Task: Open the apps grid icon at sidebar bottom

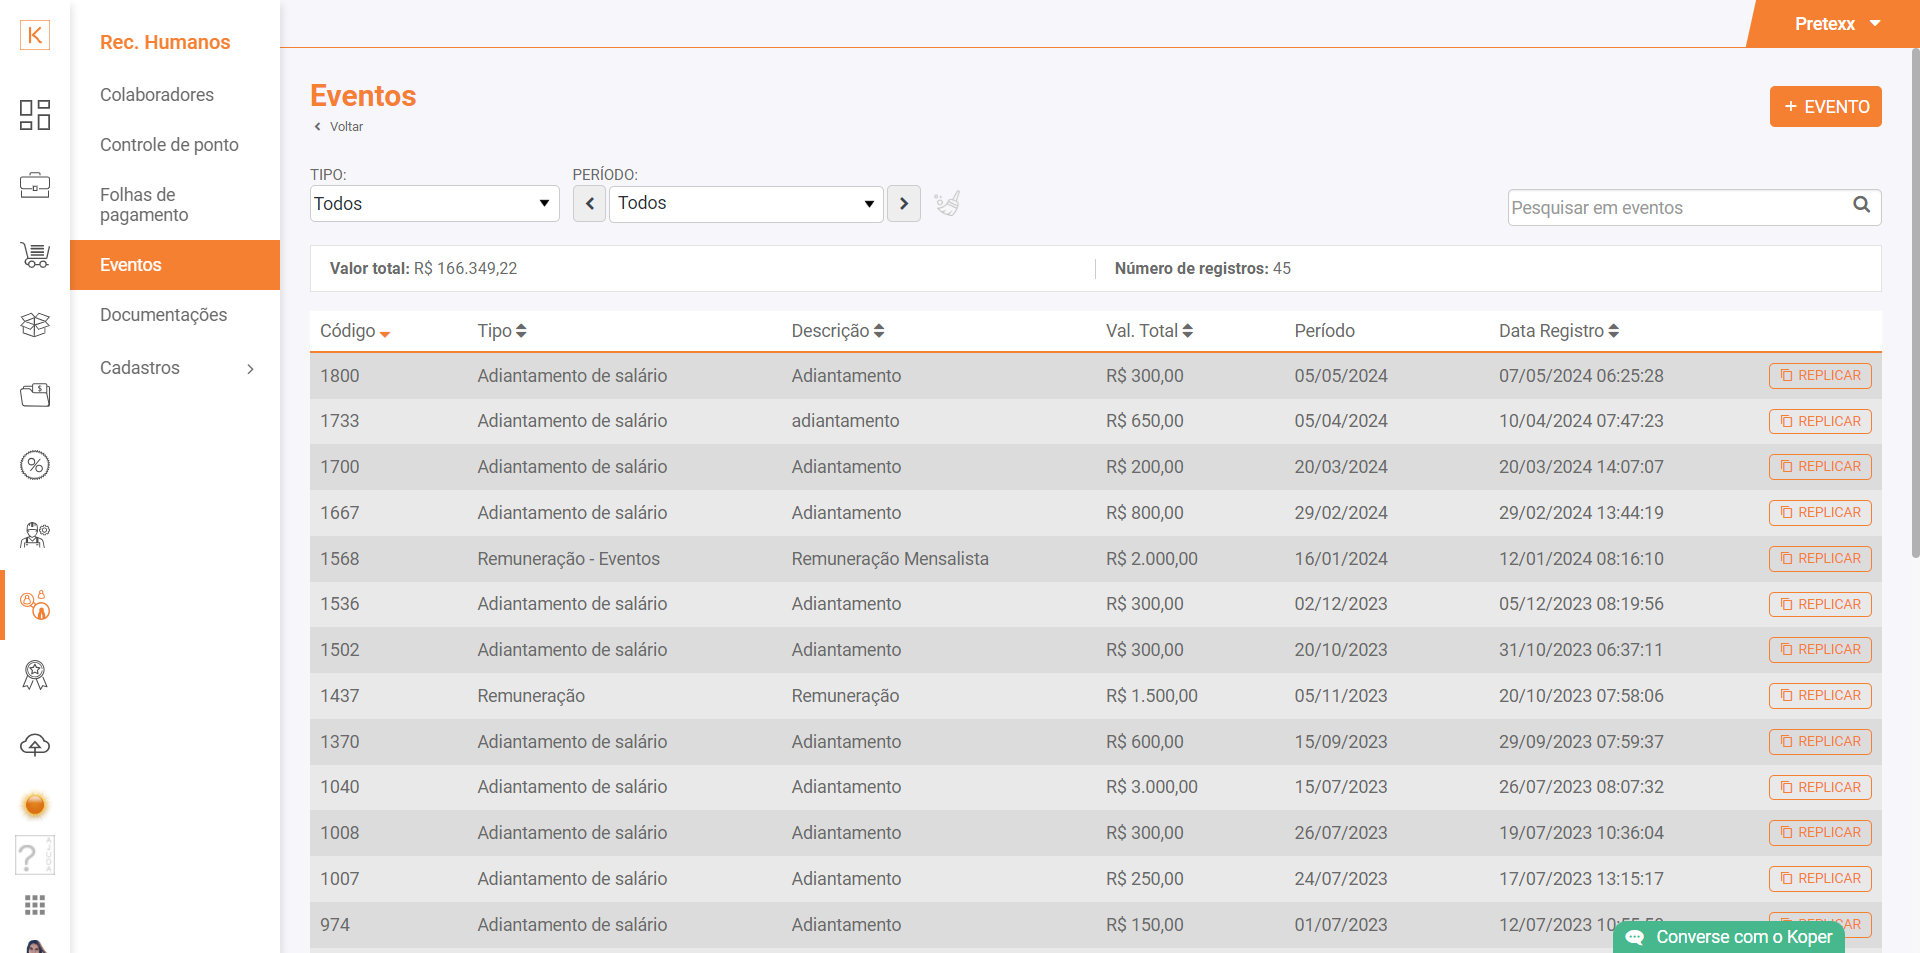Action: [35, 905]
